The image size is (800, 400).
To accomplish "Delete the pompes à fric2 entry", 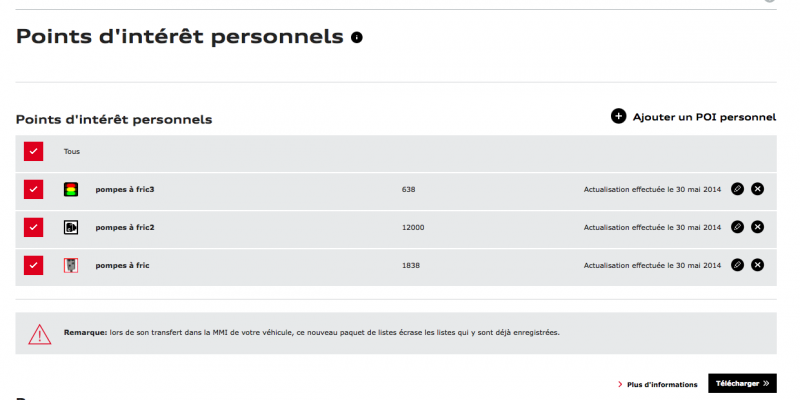I will coord(757,227).
